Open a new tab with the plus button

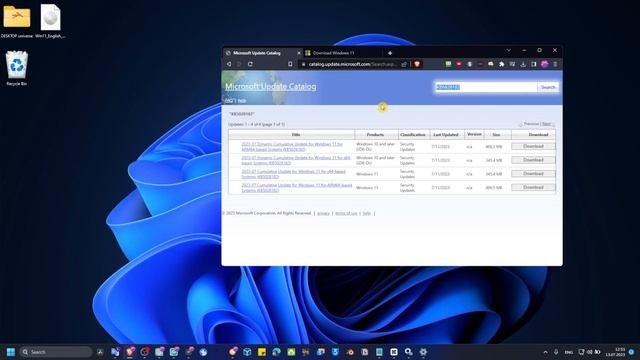point(390,53)
